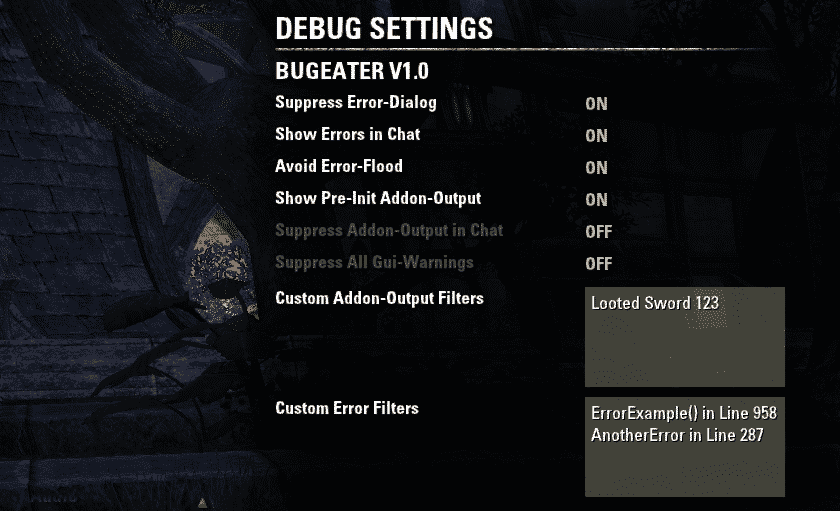Screen dimensions: 840x511
Task: Toggle the Suppress Addon-Output in Chat OFF value
Action: pyautogui.click(x=598, y=232)
